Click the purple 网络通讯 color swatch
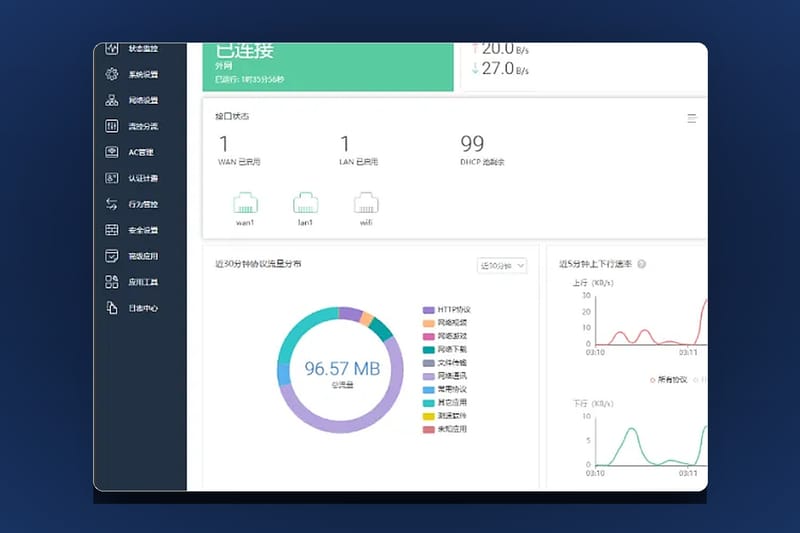Image resolution: width=800 pixels, height=533 pixels. (x=429, y=376)
